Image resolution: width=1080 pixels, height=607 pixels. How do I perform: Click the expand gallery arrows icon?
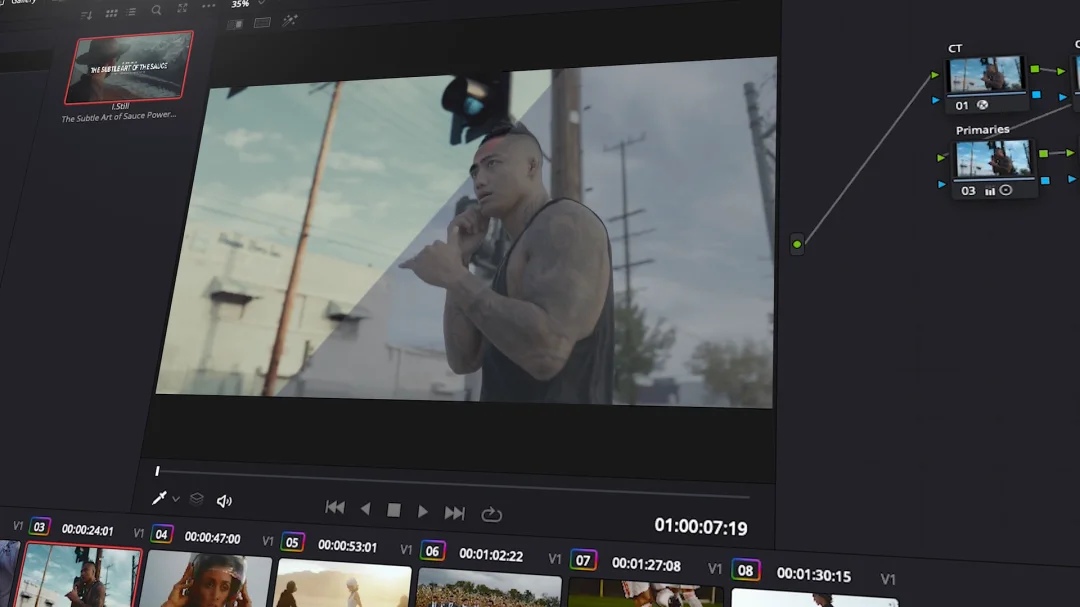coord(182,9)
